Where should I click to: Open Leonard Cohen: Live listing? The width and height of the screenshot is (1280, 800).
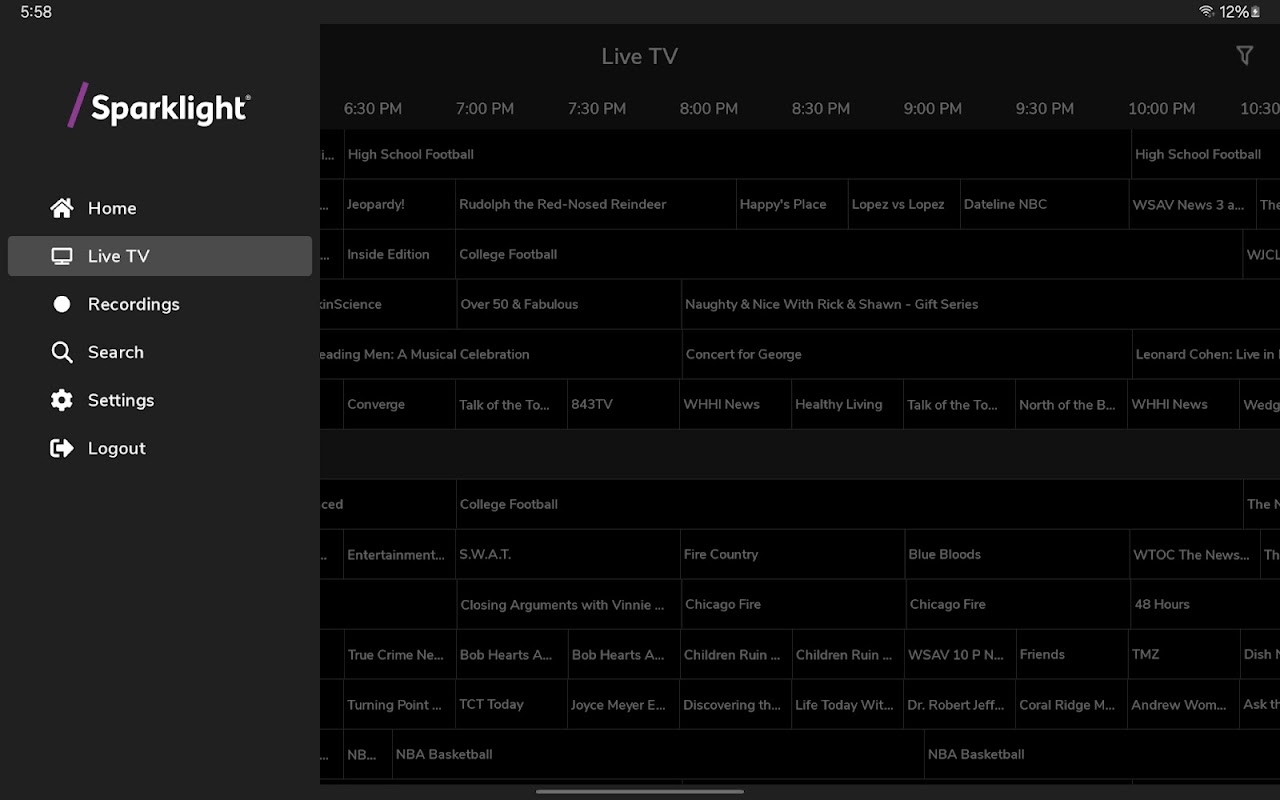point(1206,354)
